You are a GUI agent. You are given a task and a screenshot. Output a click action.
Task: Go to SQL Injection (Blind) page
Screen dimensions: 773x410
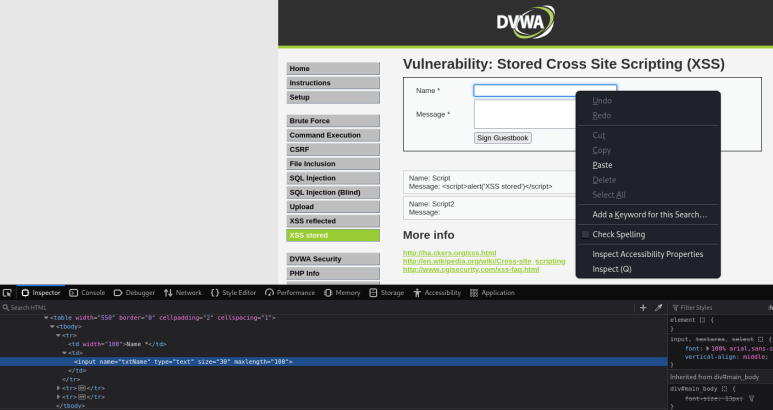(x=333, y=192)
